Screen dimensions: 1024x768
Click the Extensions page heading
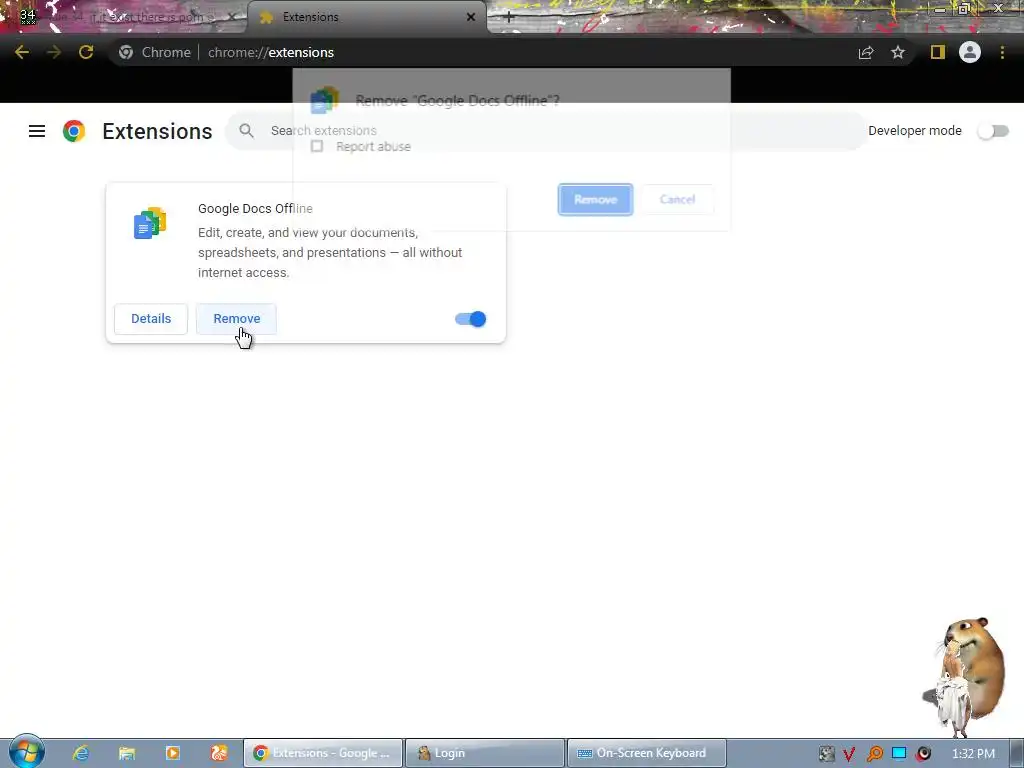tap(157, 131)
